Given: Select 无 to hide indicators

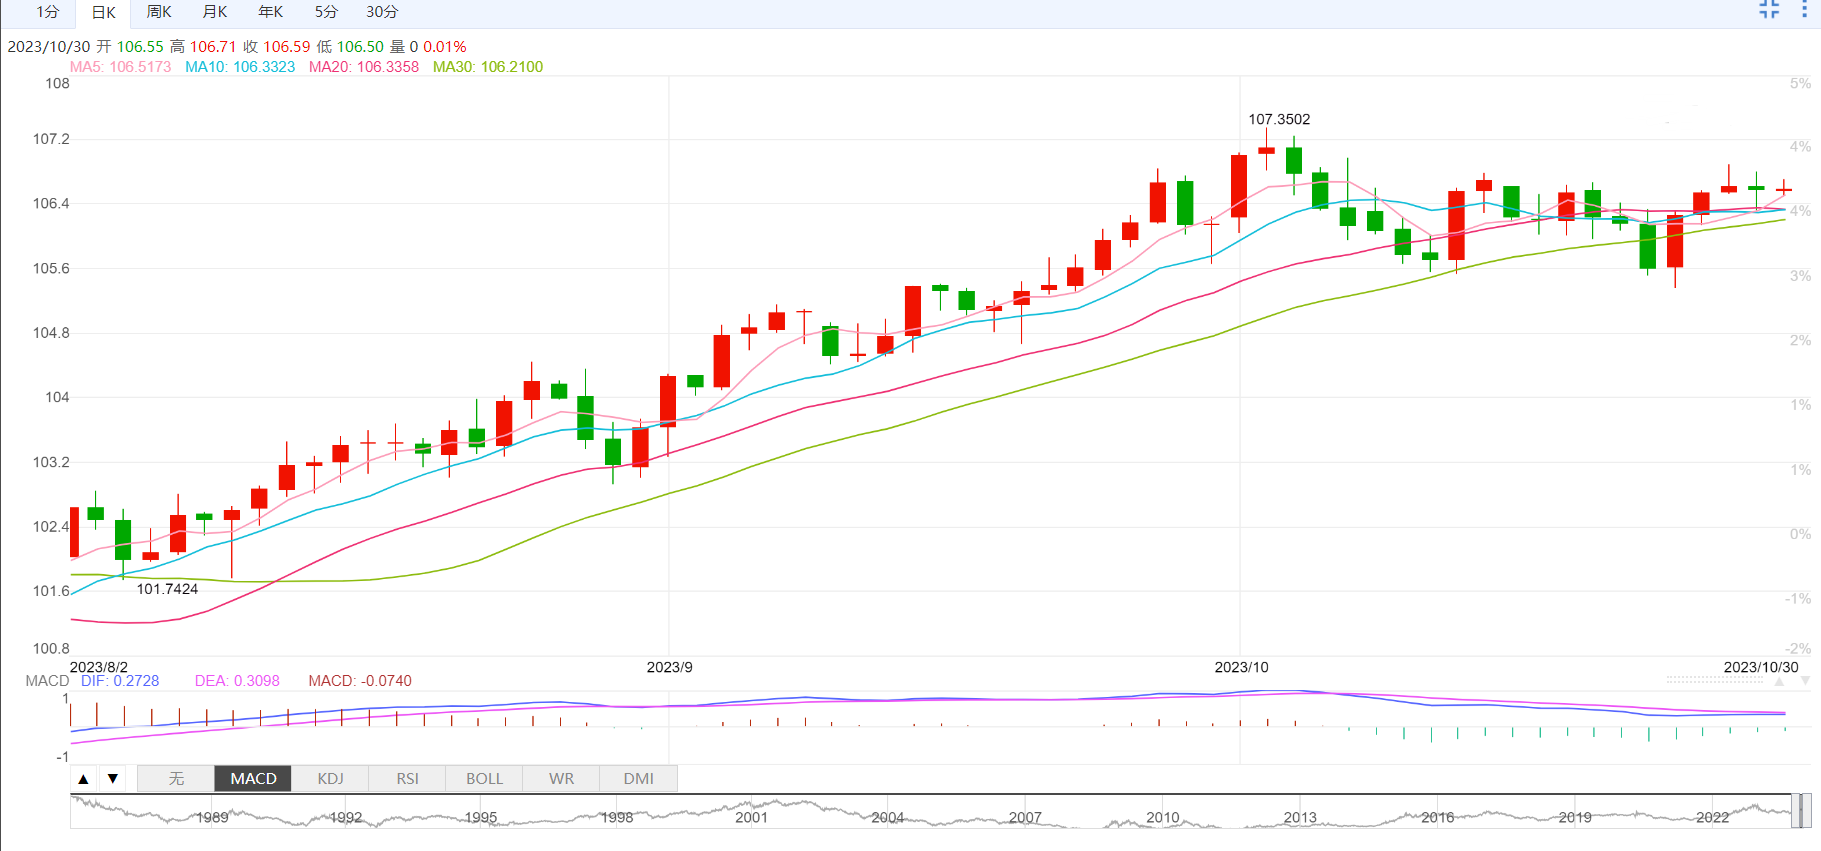Looking at the screenshot, I should pos(176,779).
